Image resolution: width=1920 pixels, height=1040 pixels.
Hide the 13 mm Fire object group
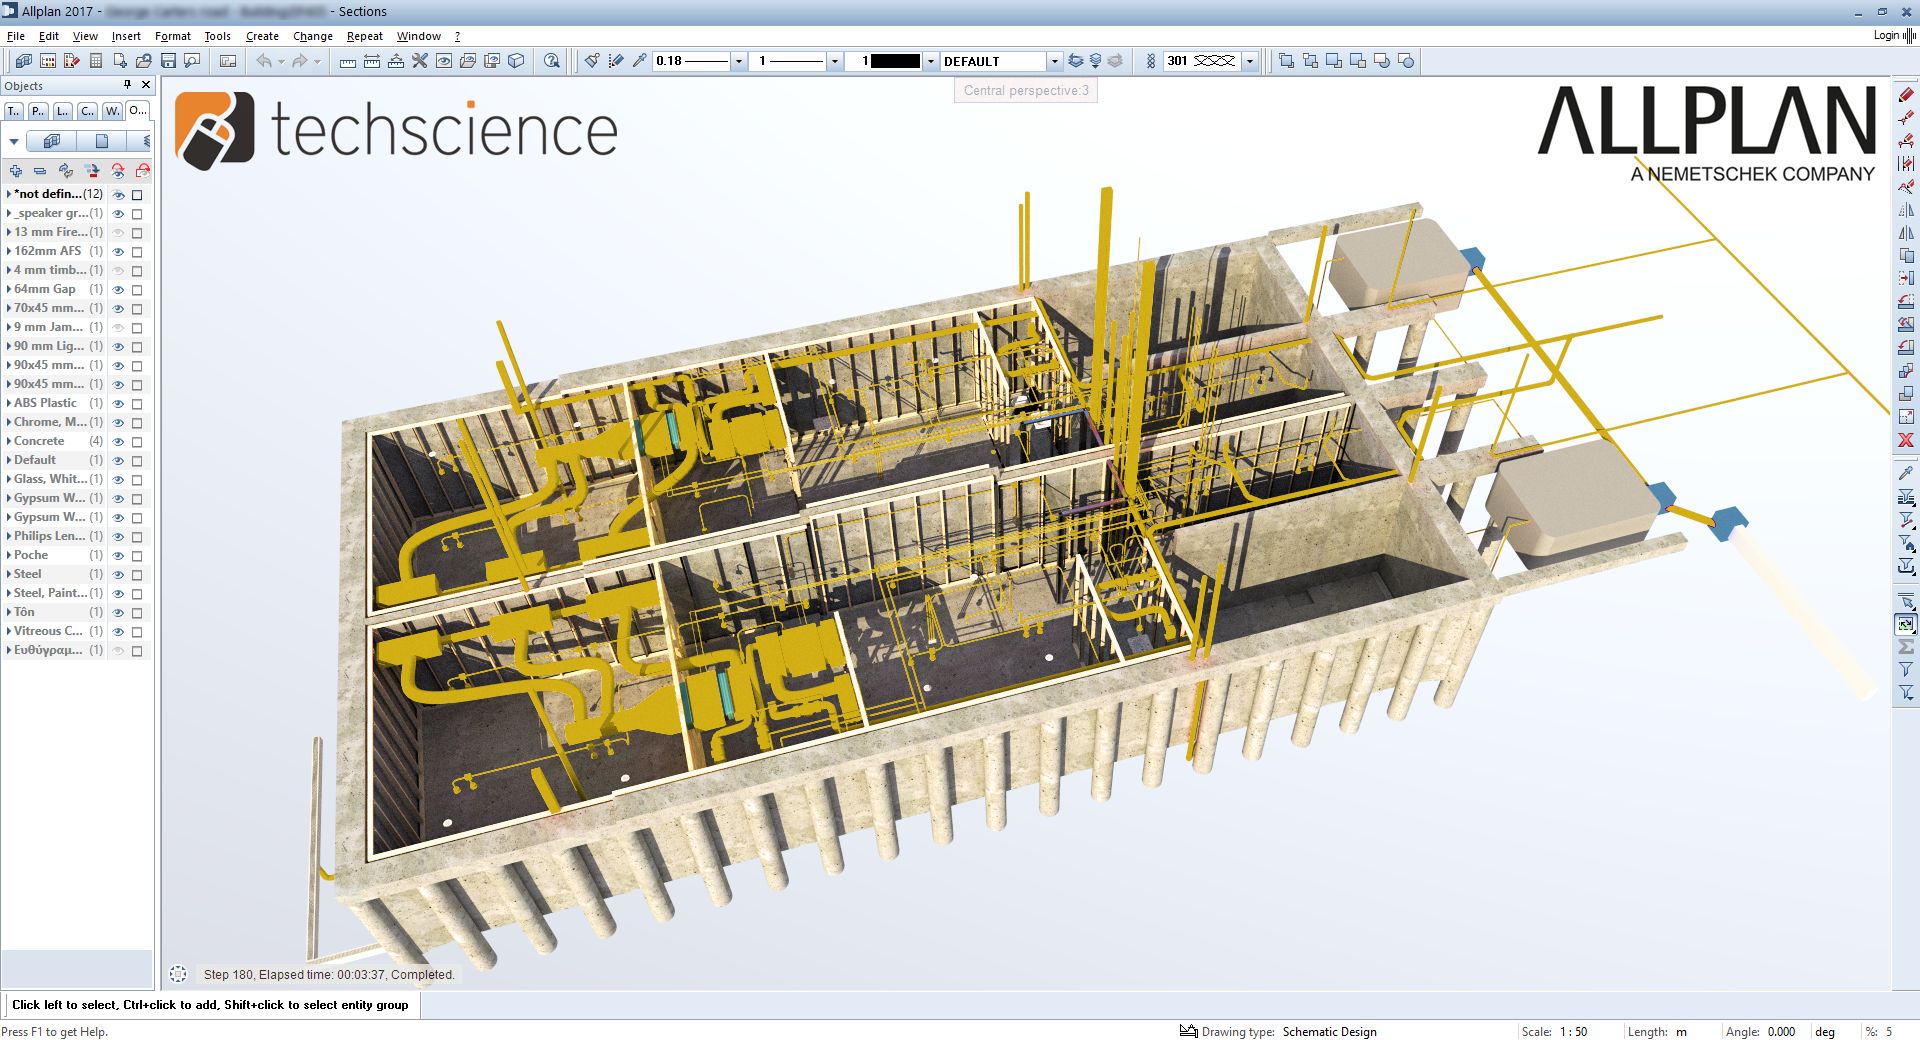[118, 232]
